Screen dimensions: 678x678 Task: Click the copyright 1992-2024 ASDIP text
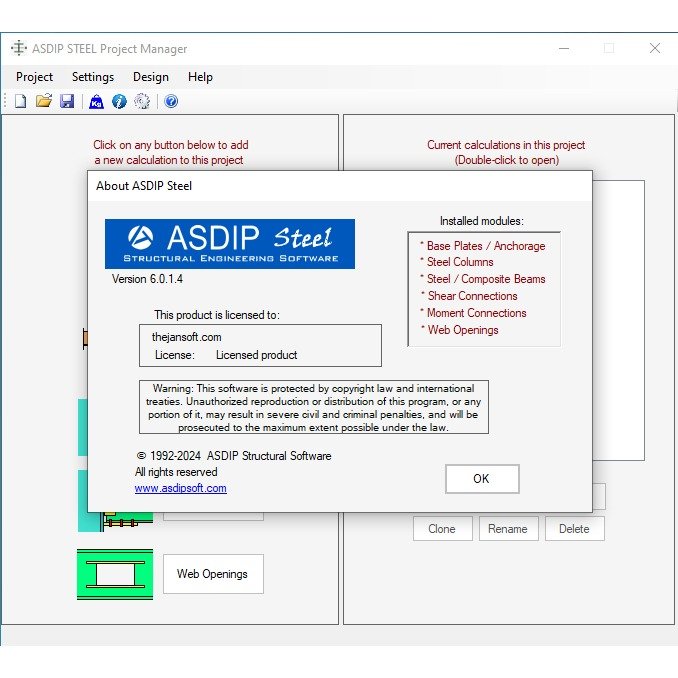[234, 456]
